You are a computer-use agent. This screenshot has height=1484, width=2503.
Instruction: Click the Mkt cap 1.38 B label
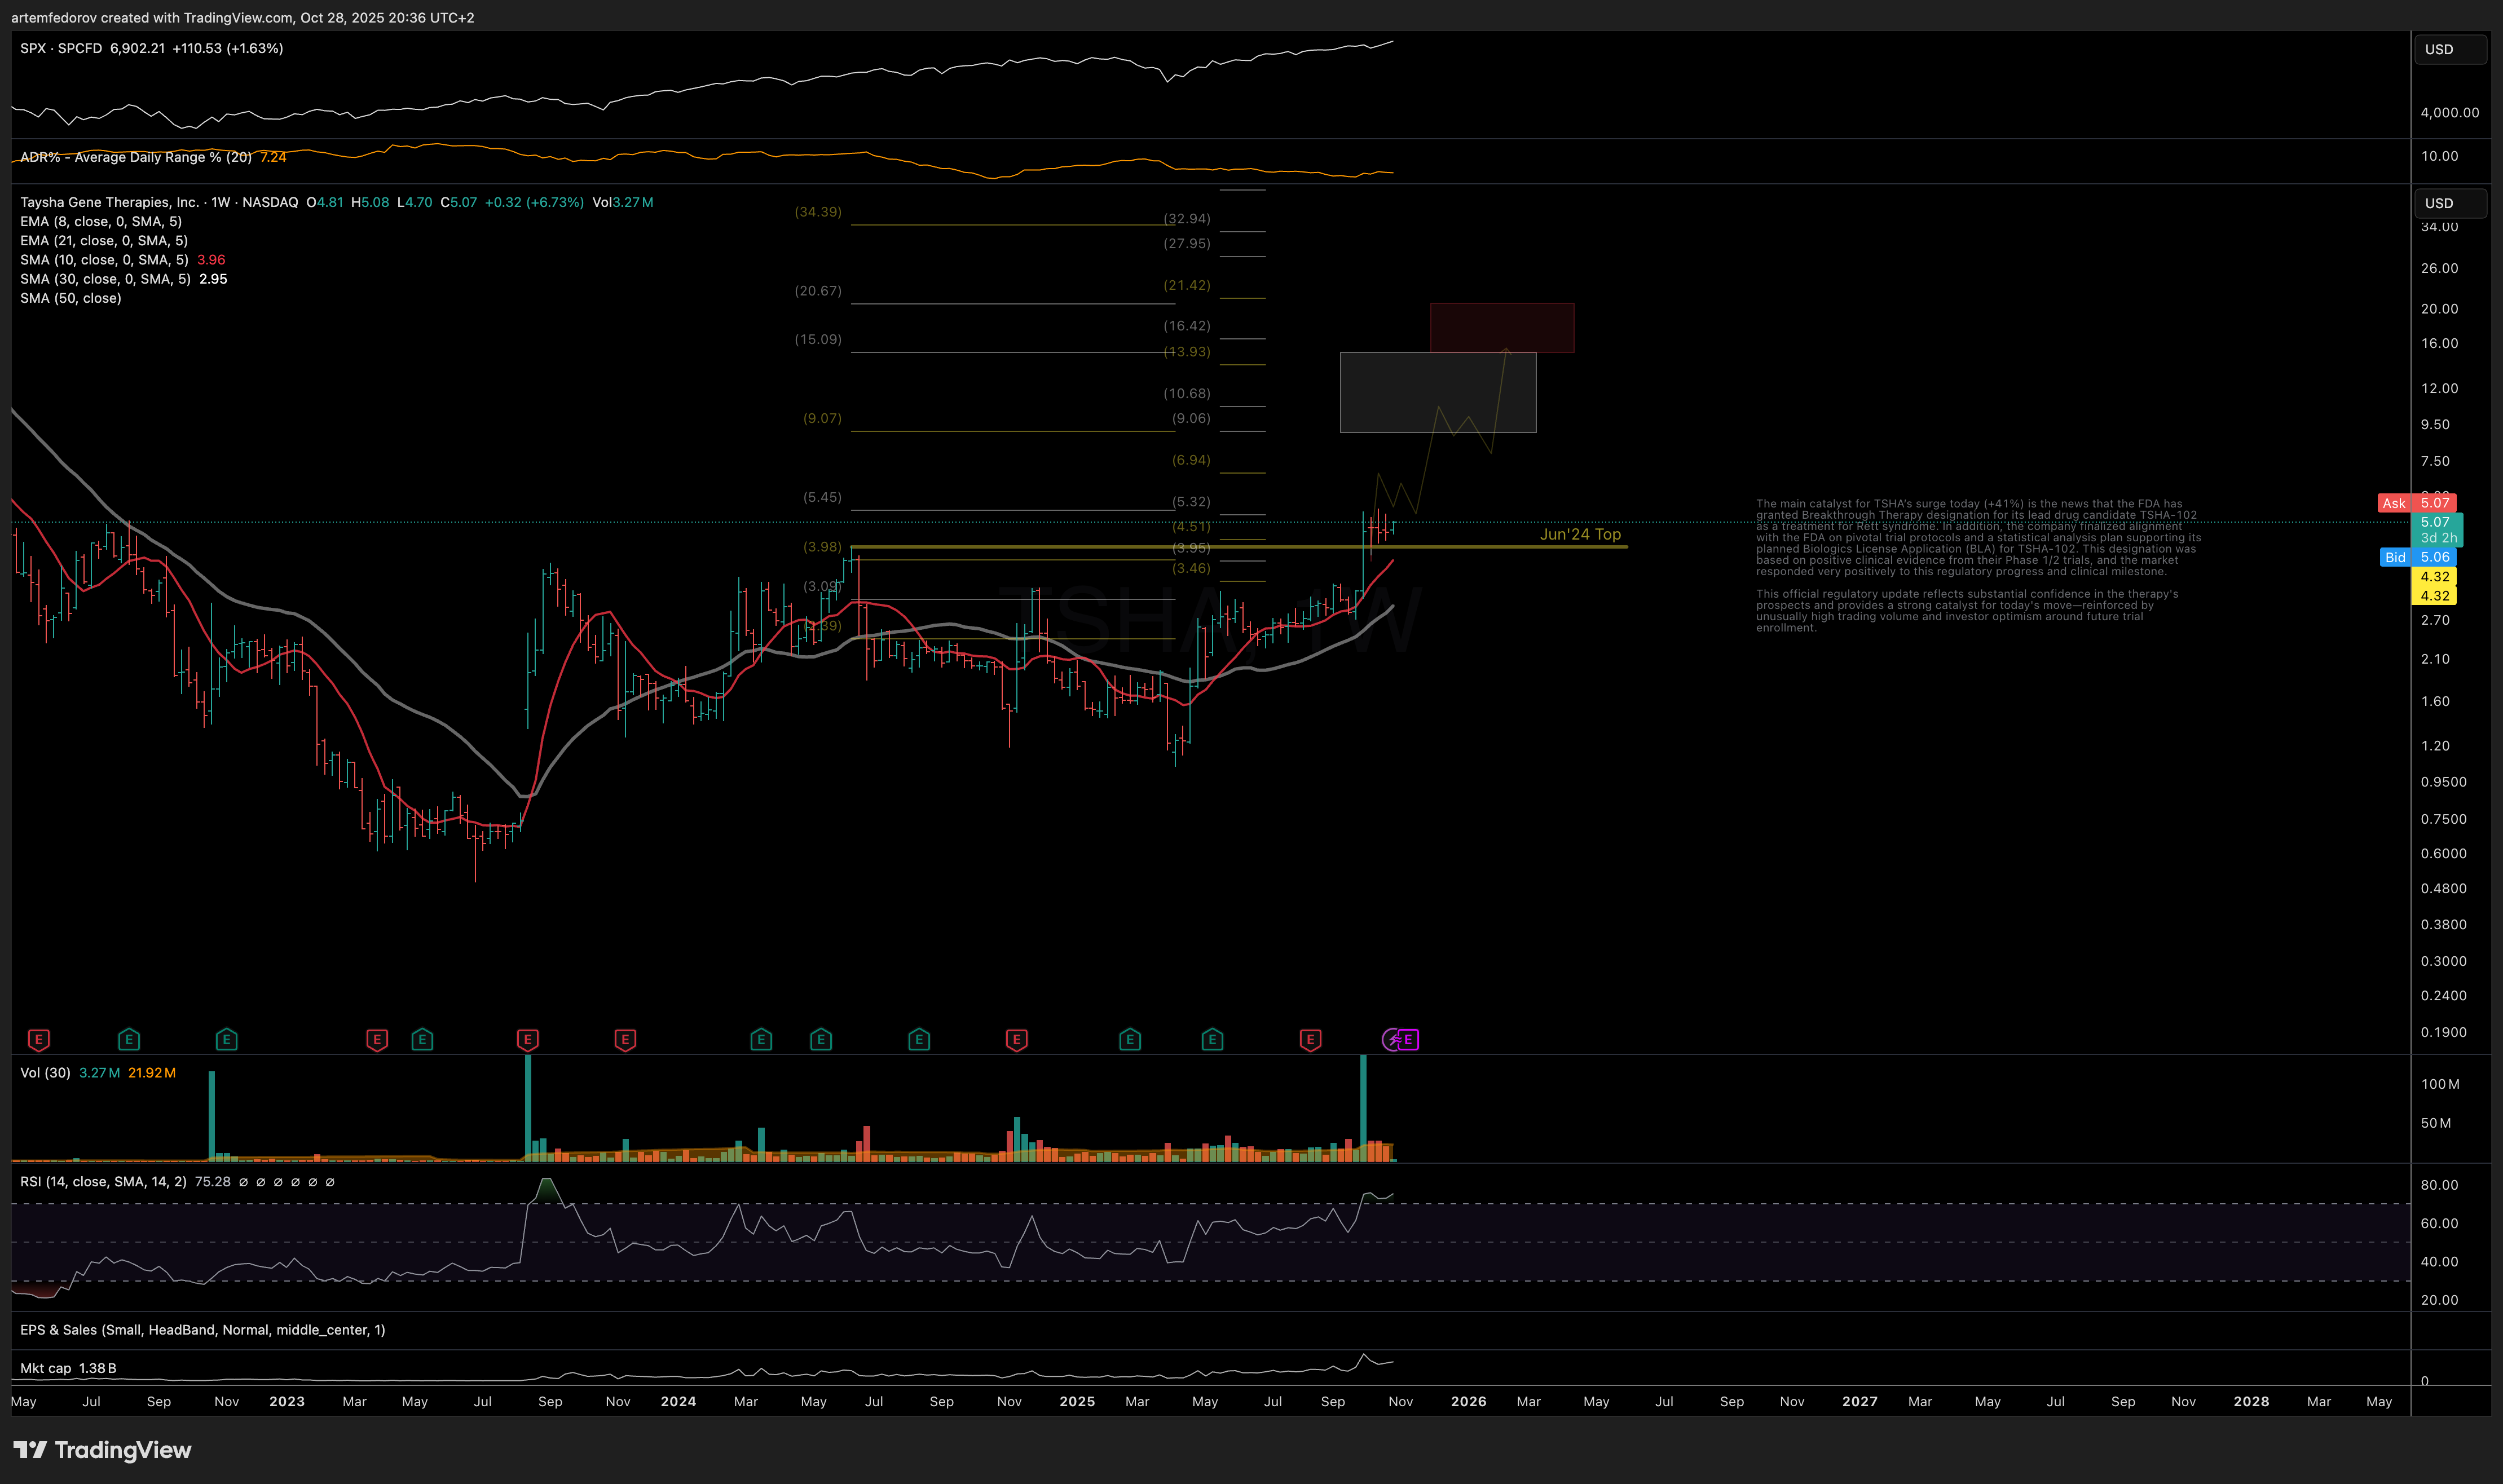(x=68, y=1368)
